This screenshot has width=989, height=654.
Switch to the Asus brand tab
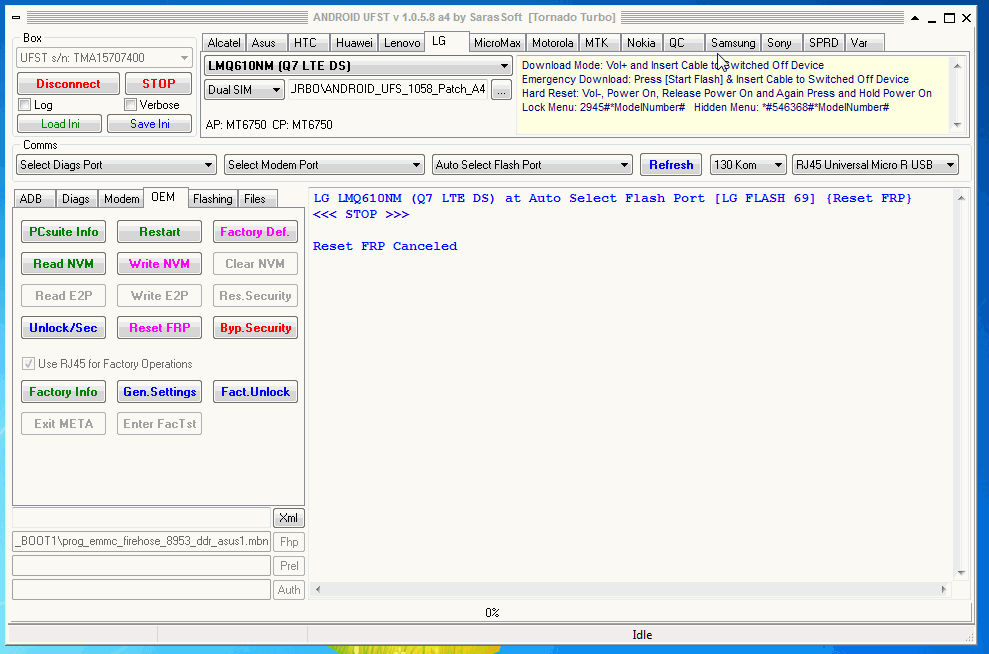264,43
